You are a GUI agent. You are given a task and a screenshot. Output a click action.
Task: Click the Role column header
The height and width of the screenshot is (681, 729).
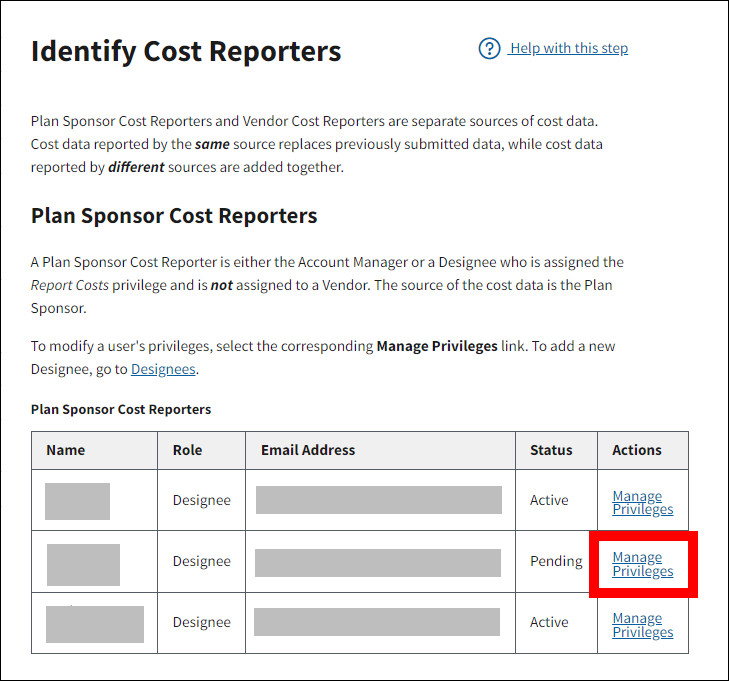[187, 450]
